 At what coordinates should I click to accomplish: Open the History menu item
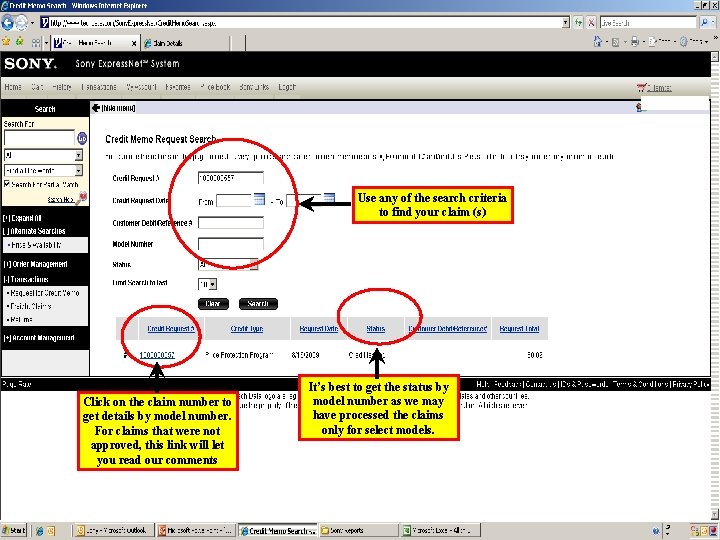pyautogui.click(x=62, y=87)
